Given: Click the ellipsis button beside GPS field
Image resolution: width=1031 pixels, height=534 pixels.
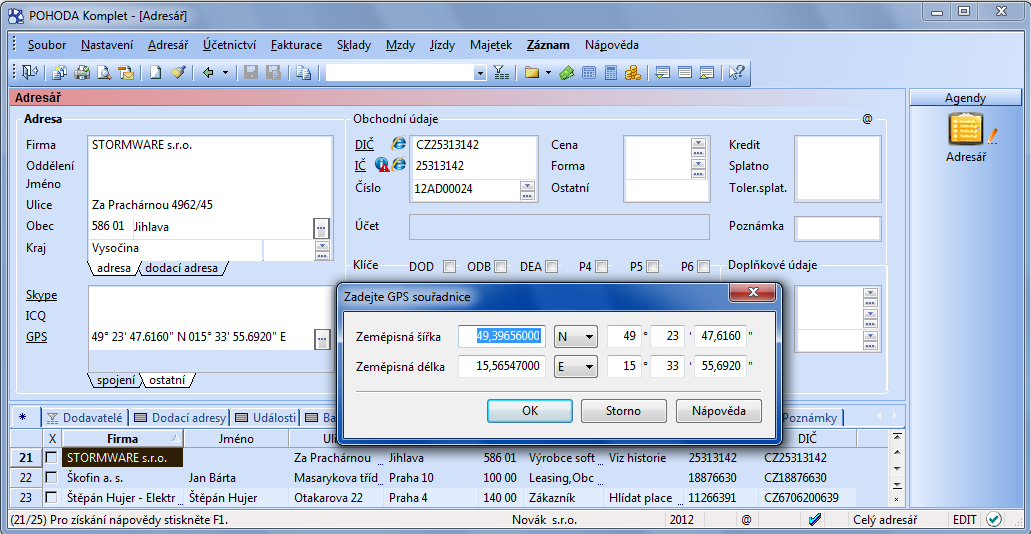Looking at the screenshot, I should point(321,339).
